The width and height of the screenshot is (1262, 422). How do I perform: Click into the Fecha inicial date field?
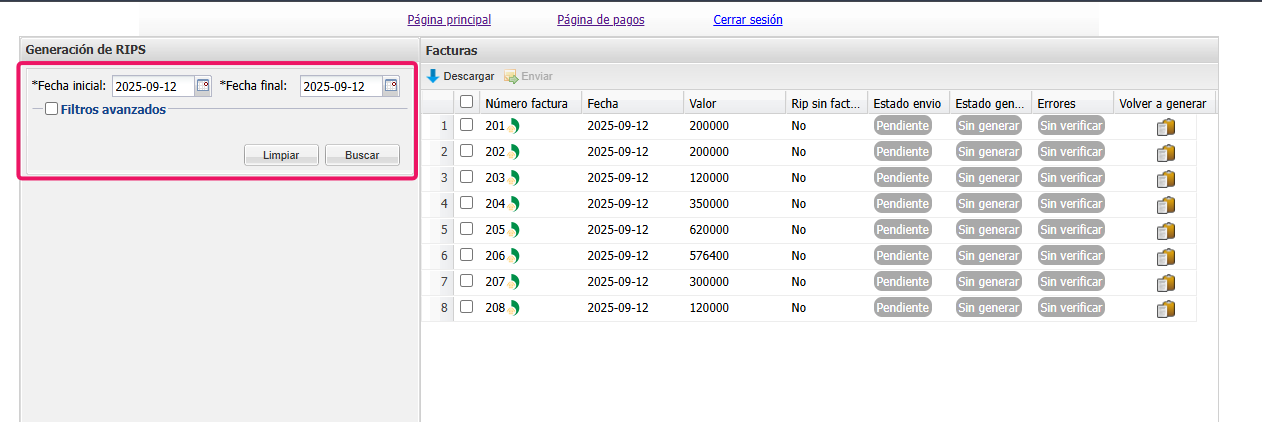(152, 87)
